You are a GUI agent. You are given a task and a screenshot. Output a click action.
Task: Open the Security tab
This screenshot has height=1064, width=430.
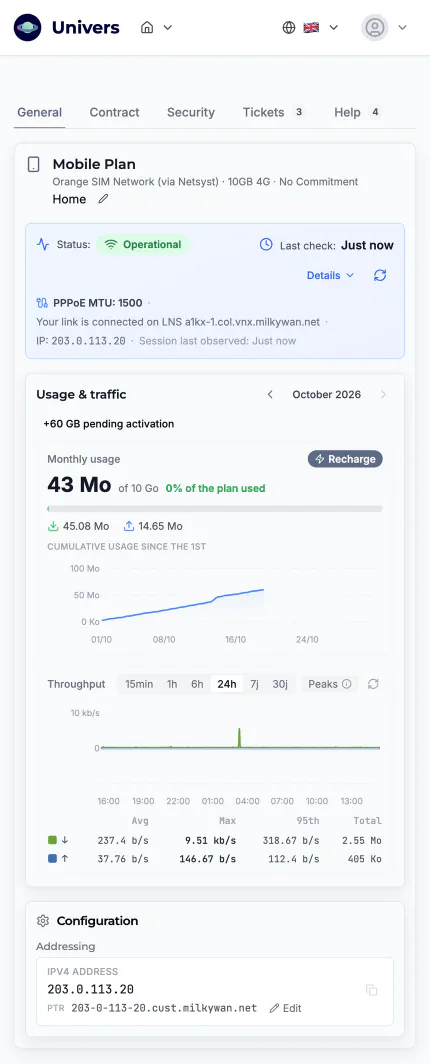191,113
